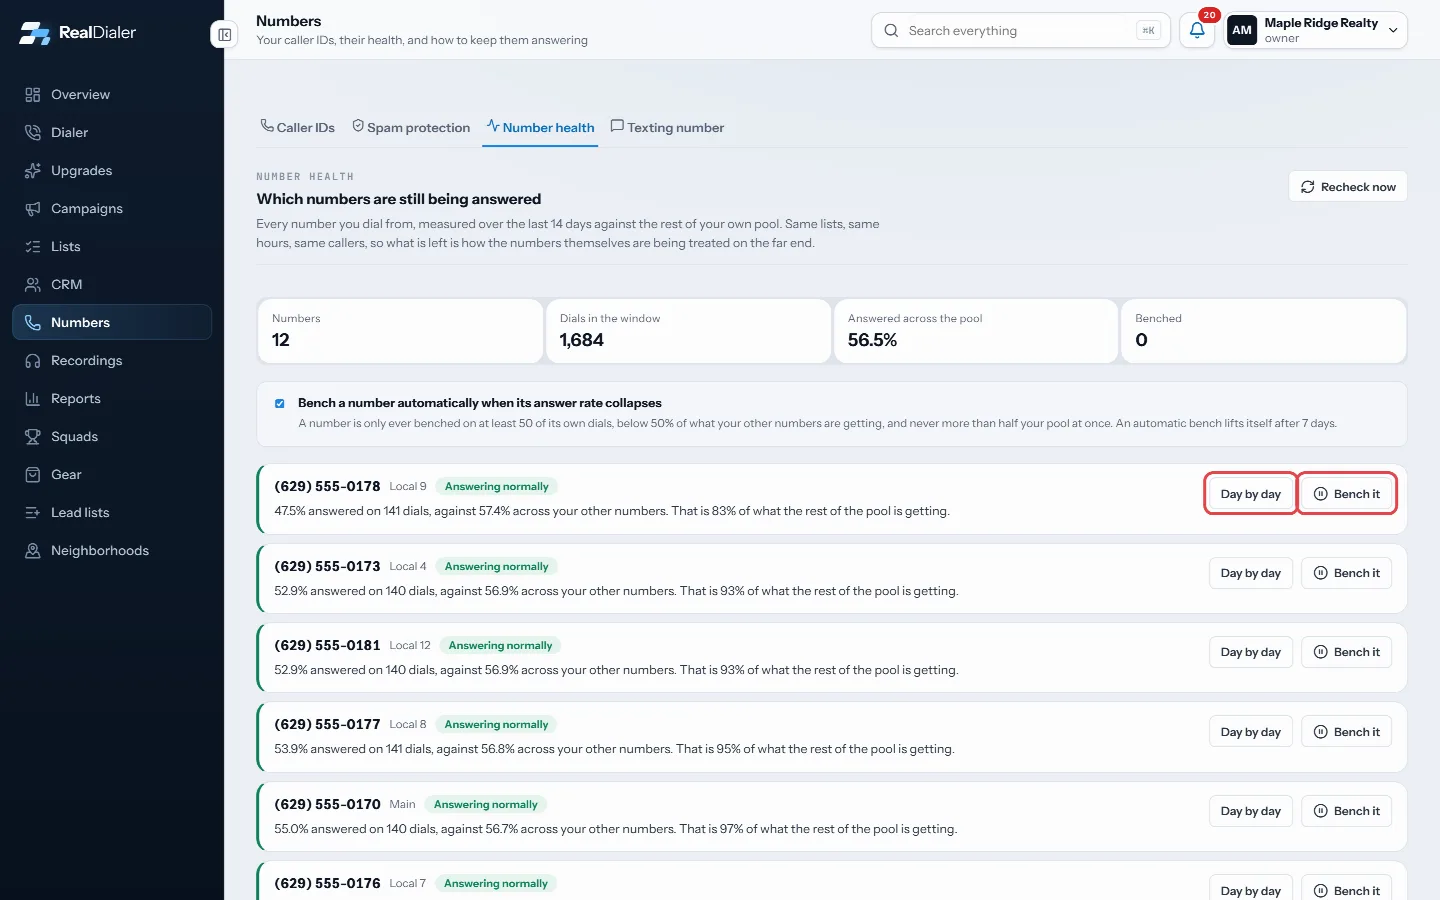Click the Campaigns megaphone icon in sidebar
Viewport: 1440px width, 900px height.
[33, 209]
